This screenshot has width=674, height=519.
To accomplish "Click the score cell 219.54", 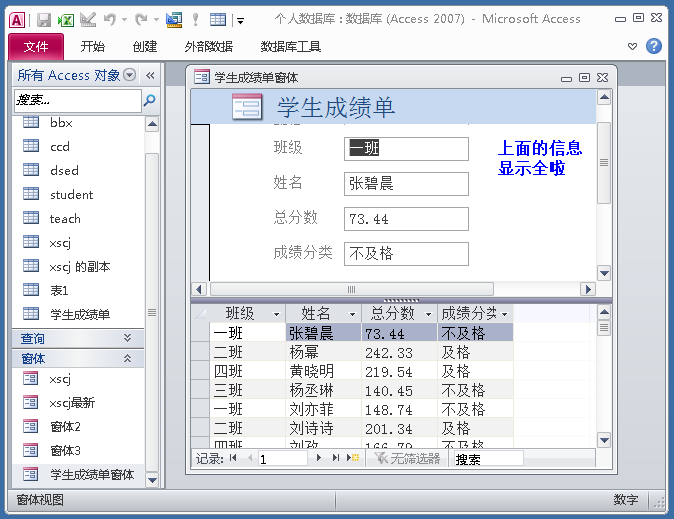I will tap(399, 372).
